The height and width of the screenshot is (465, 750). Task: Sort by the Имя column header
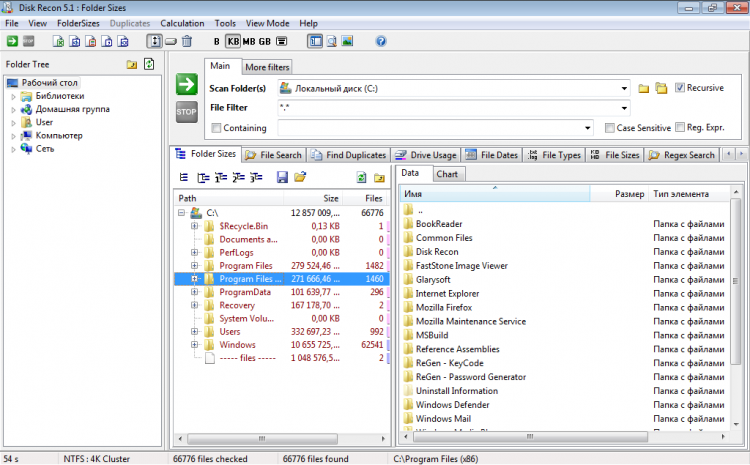(x=495, y=194)
